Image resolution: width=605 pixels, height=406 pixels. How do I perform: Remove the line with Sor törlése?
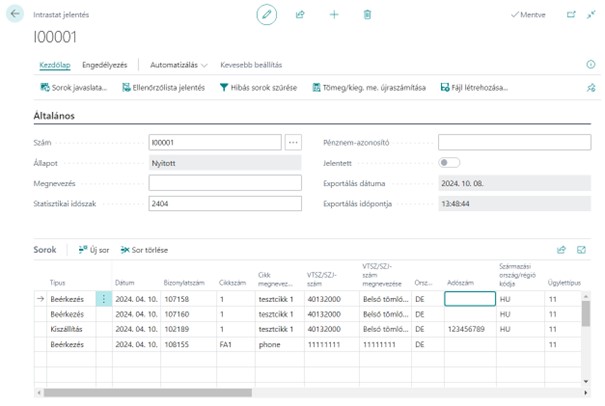[x=144, y=250]
